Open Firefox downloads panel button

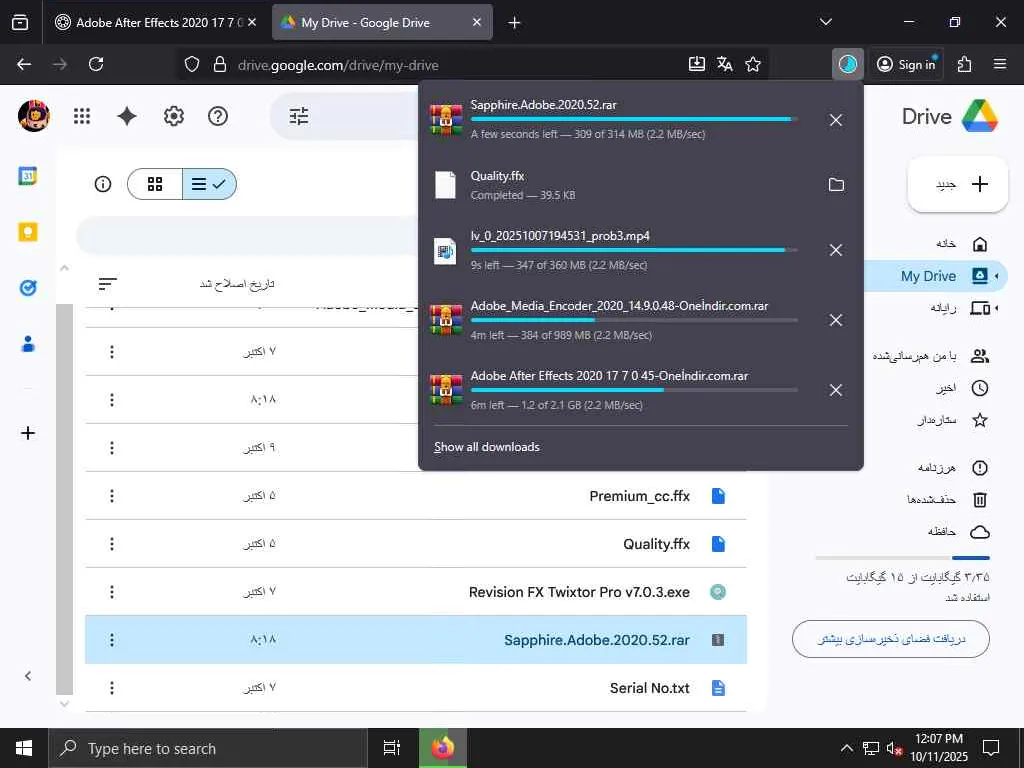pyautogui.click(x=848, y=64)
